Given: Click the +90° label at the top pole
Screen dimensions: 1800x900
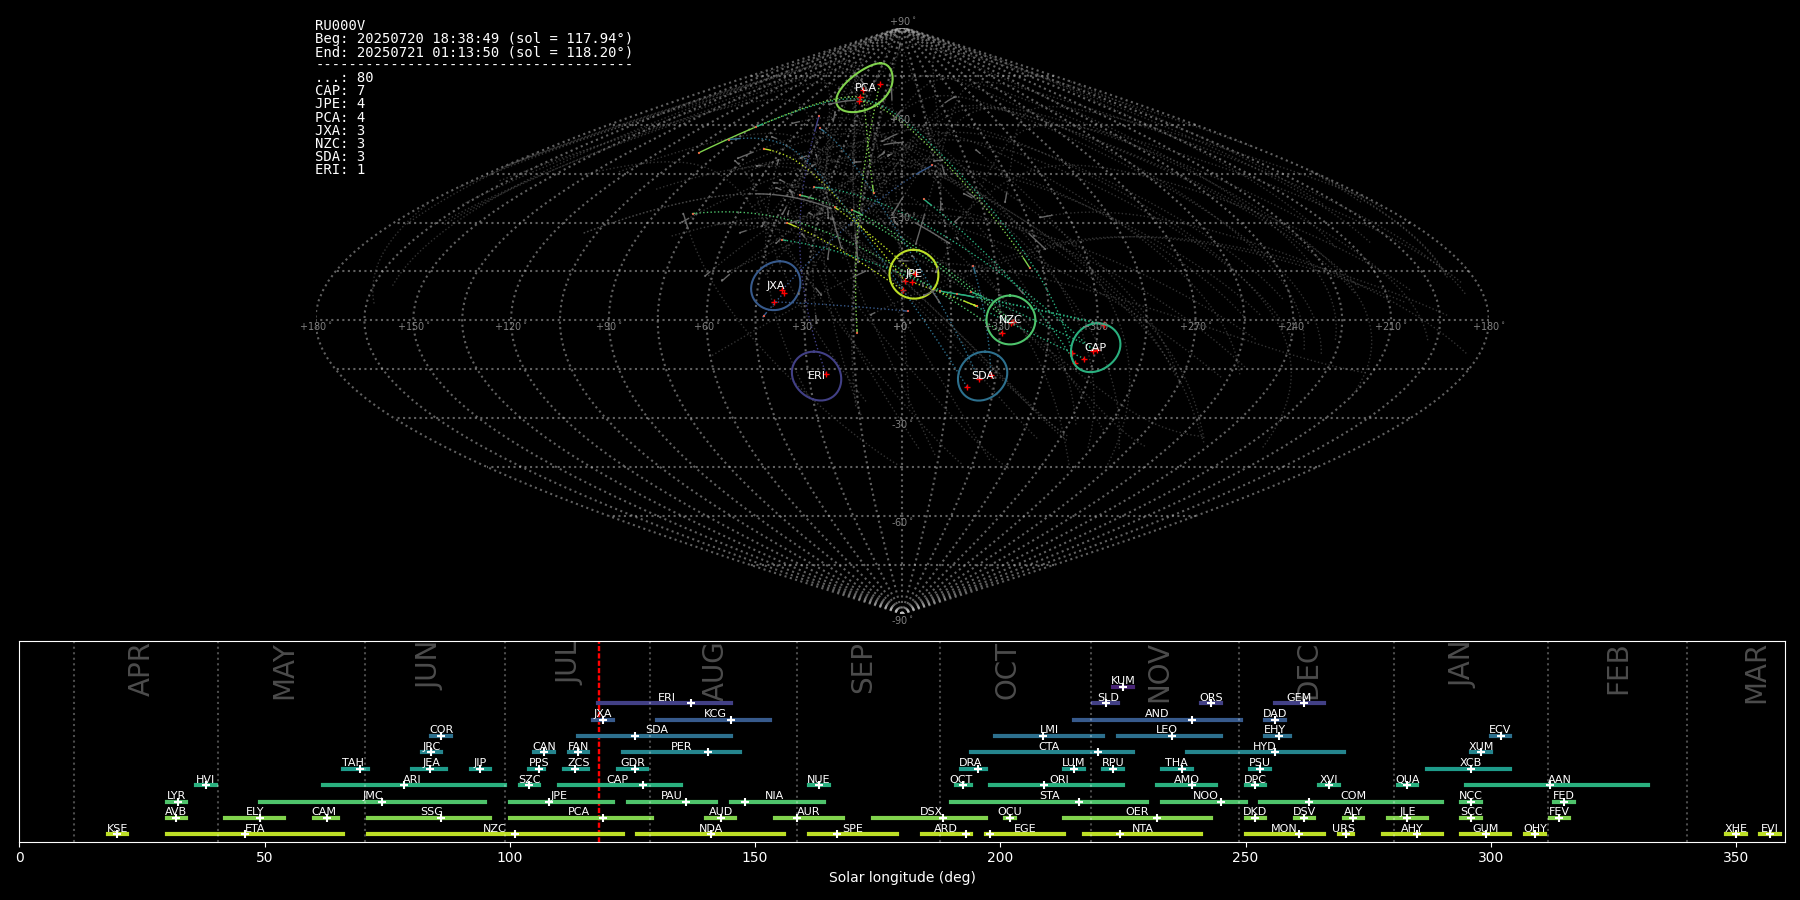Looking at the screenshot, I should [x=902, y=22].
